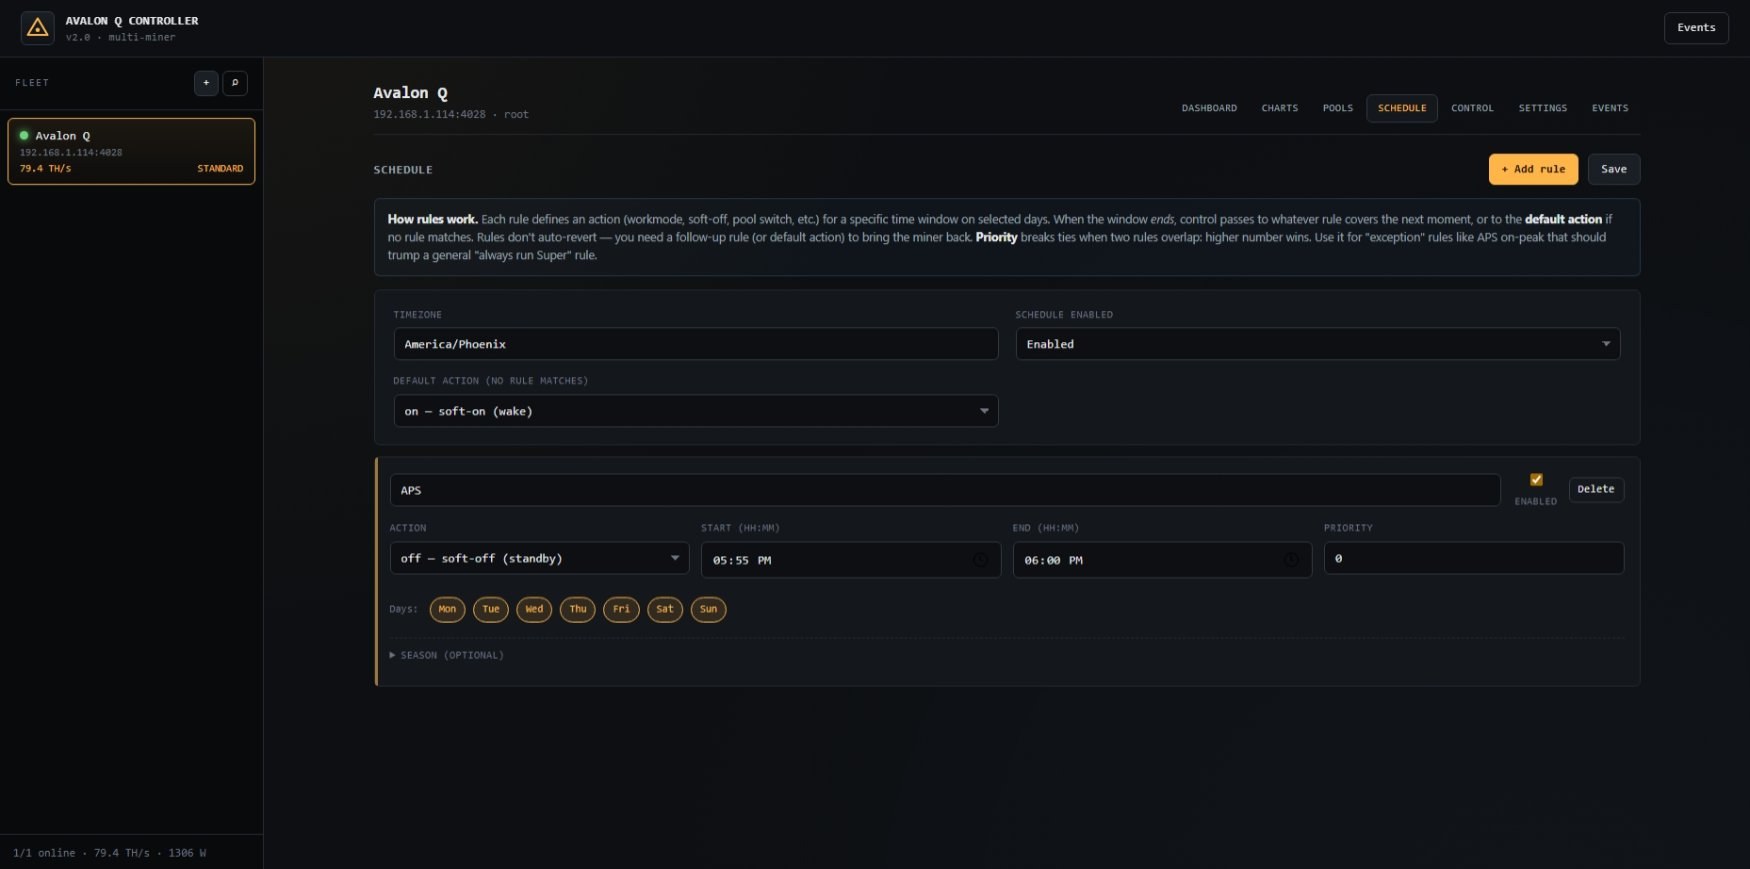Image resolution: width=1750 pixels, height=869 pixels.
Task: Delete the APS rule
Action: click(1596, 489)
